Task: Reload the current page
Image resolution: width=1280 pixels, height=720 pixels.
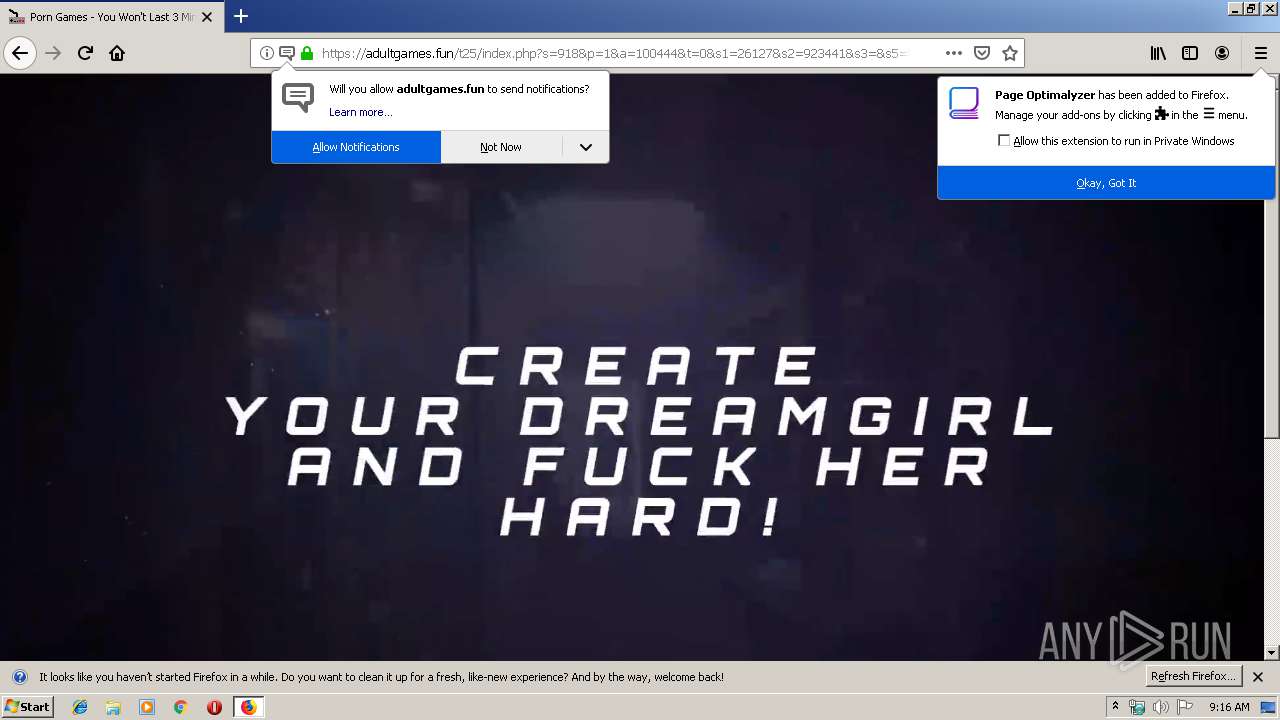Action: [86, 53]
